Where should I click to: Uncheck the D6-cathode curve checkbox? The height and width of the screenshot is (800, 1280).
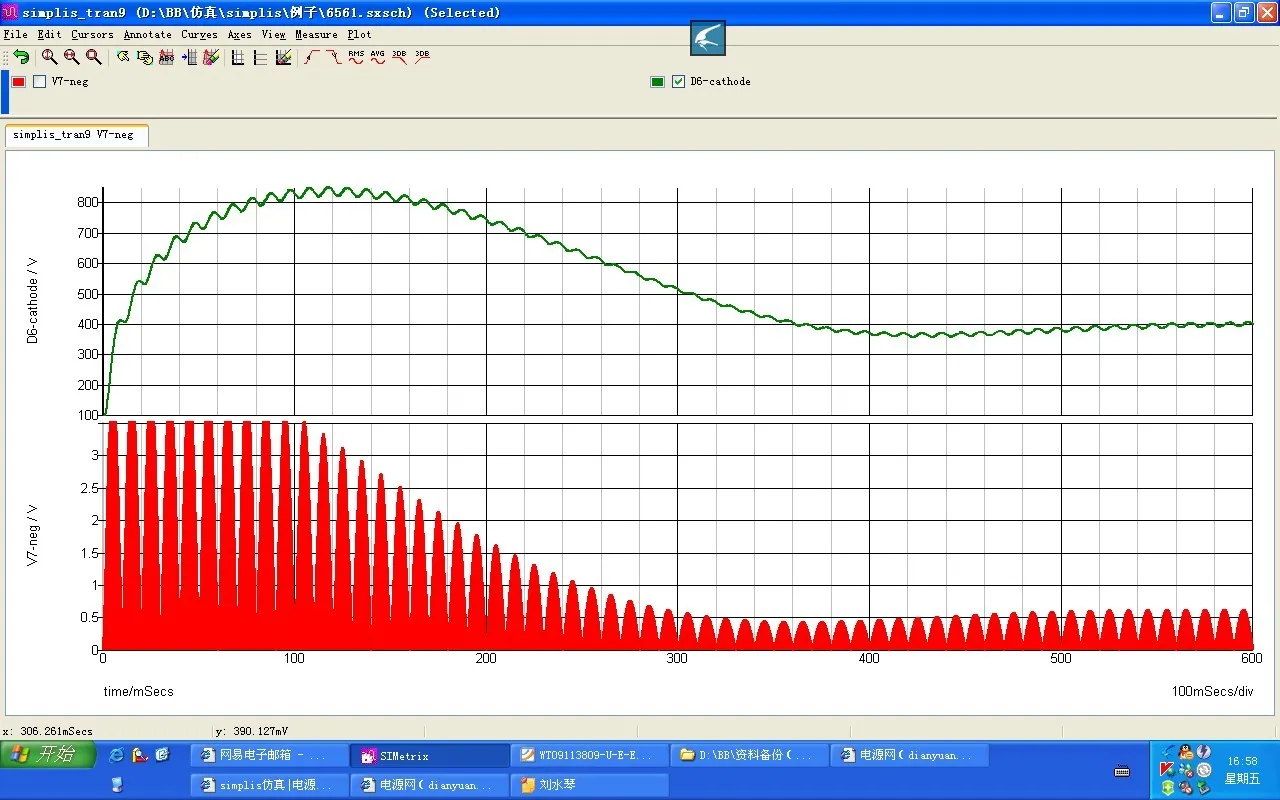point(679,82)
